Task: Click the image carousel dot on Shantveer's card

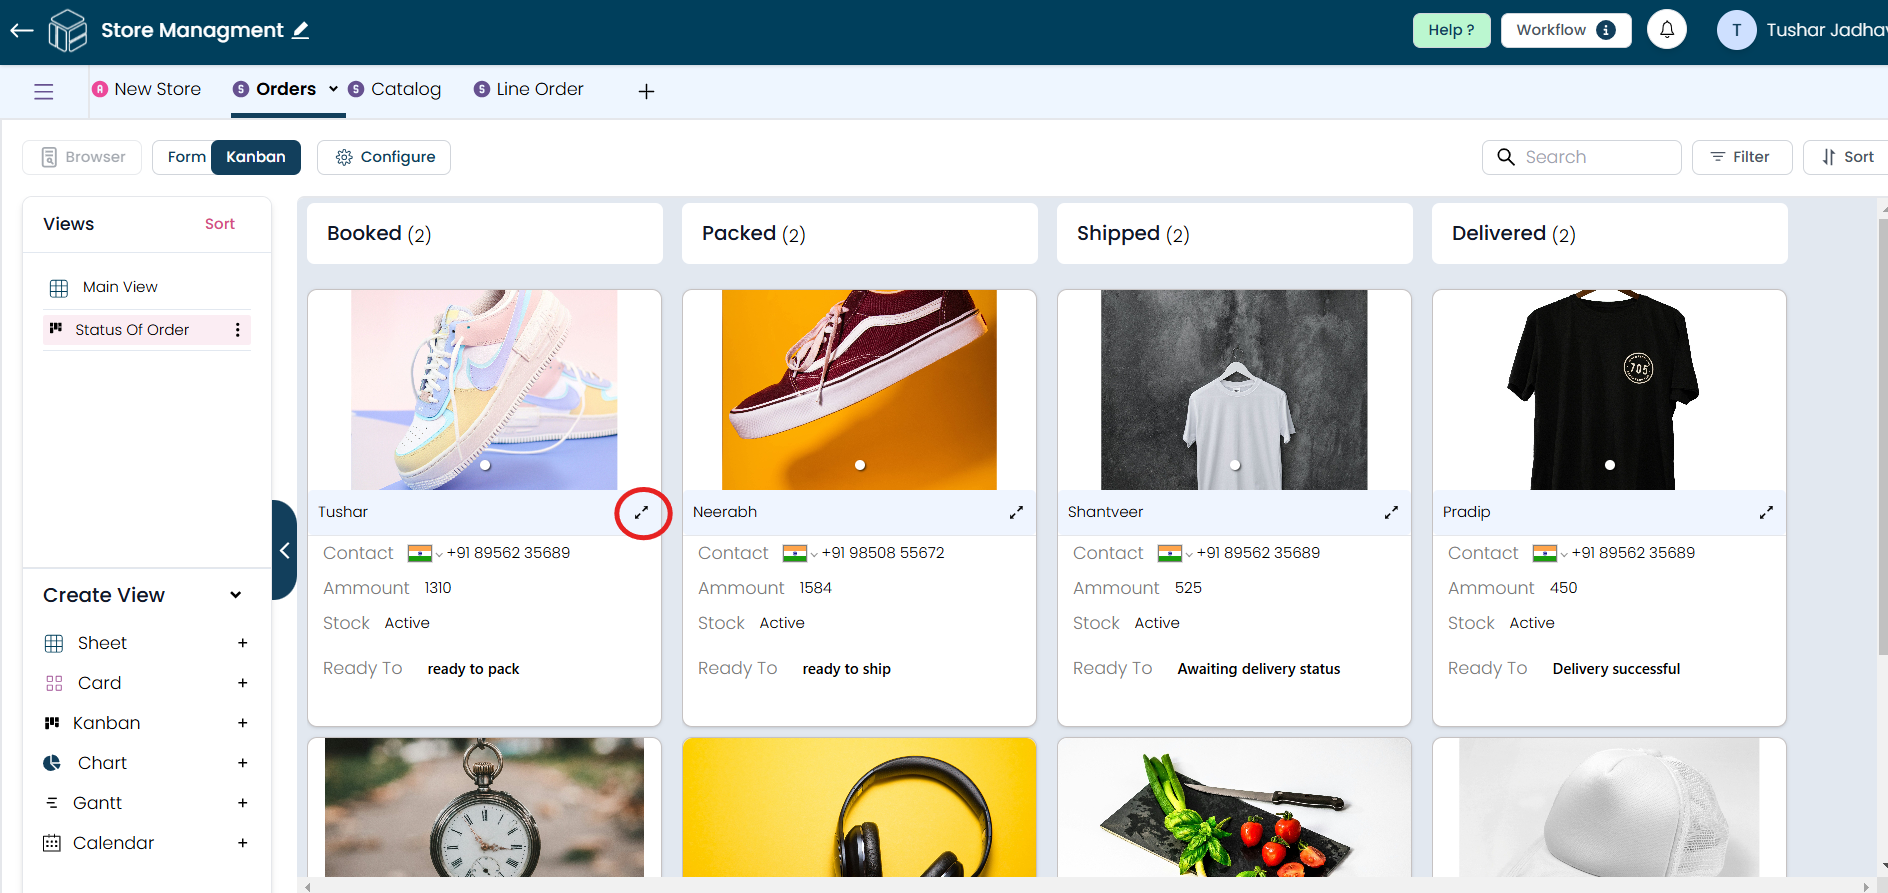Action: pos(1235,465)
